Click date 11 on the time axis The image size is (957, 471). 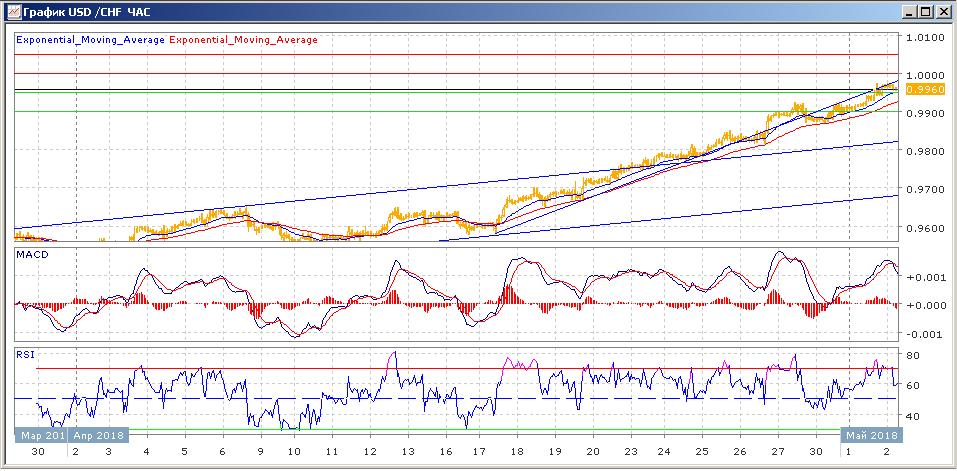(x=332, y=452)
